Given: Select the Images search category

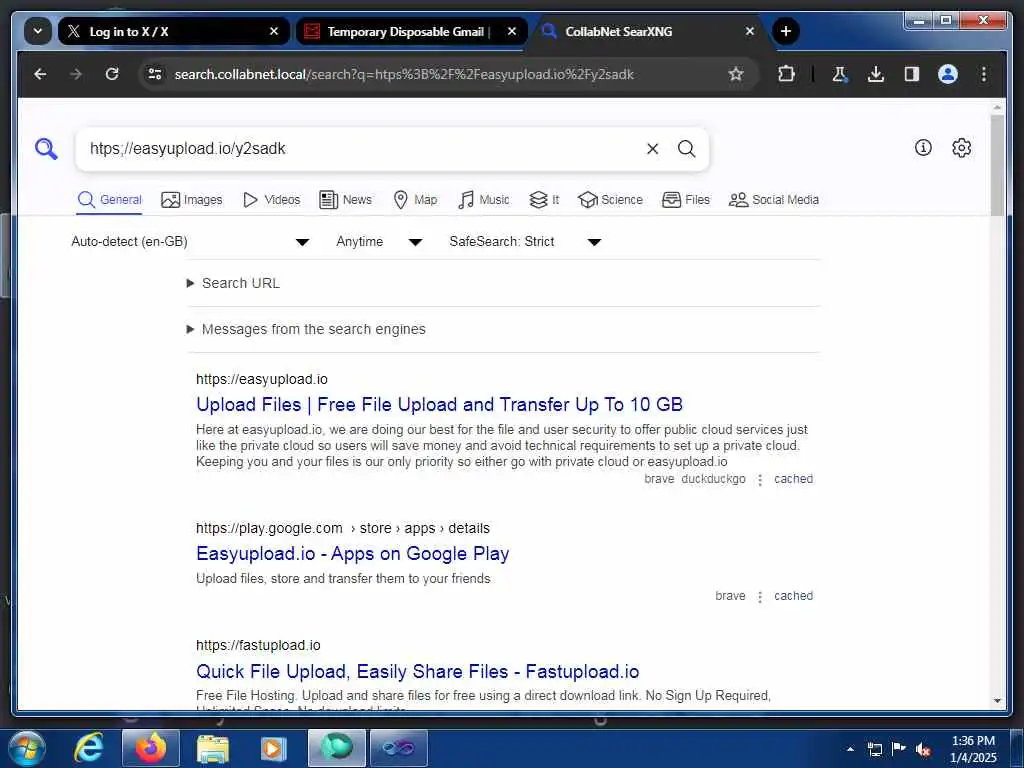Looking at the screenshot, I should [191, 200].
